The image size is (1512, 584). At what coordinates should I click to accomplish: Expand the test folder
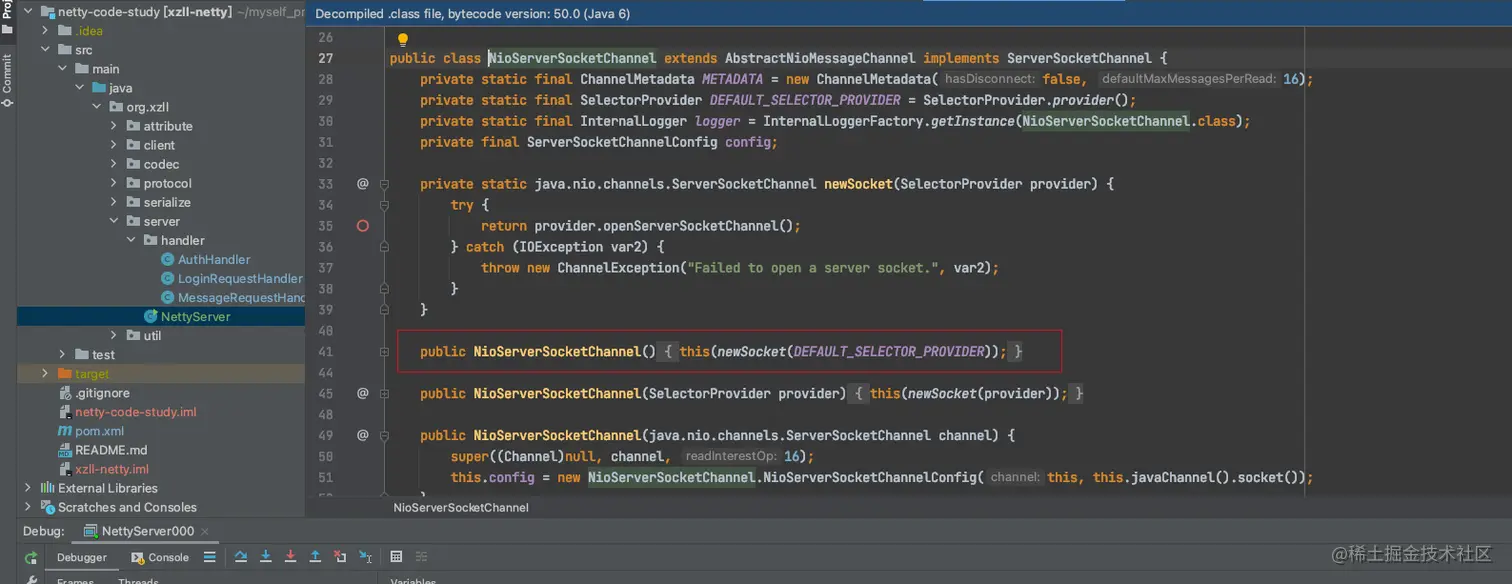[62, 355]
